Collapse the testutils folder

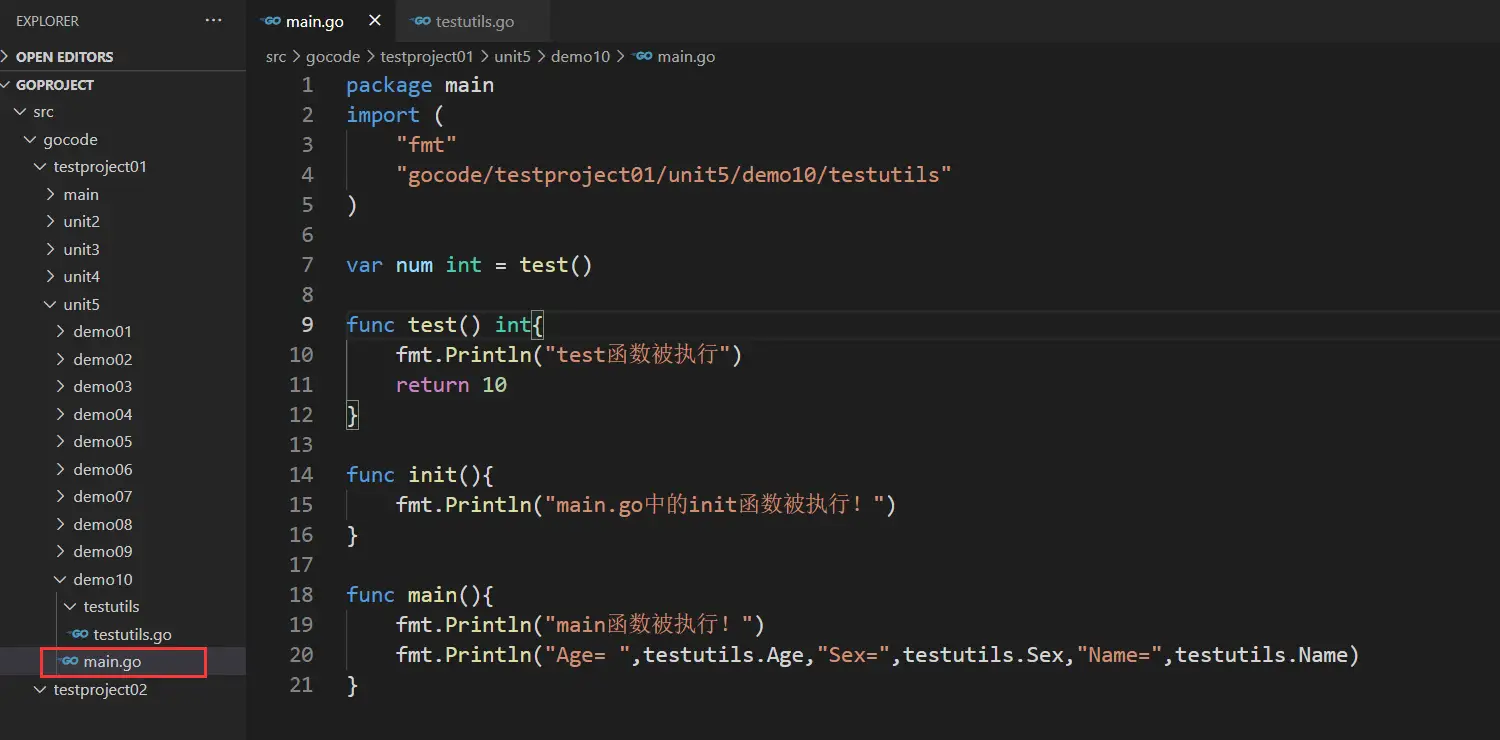(111, 607)
